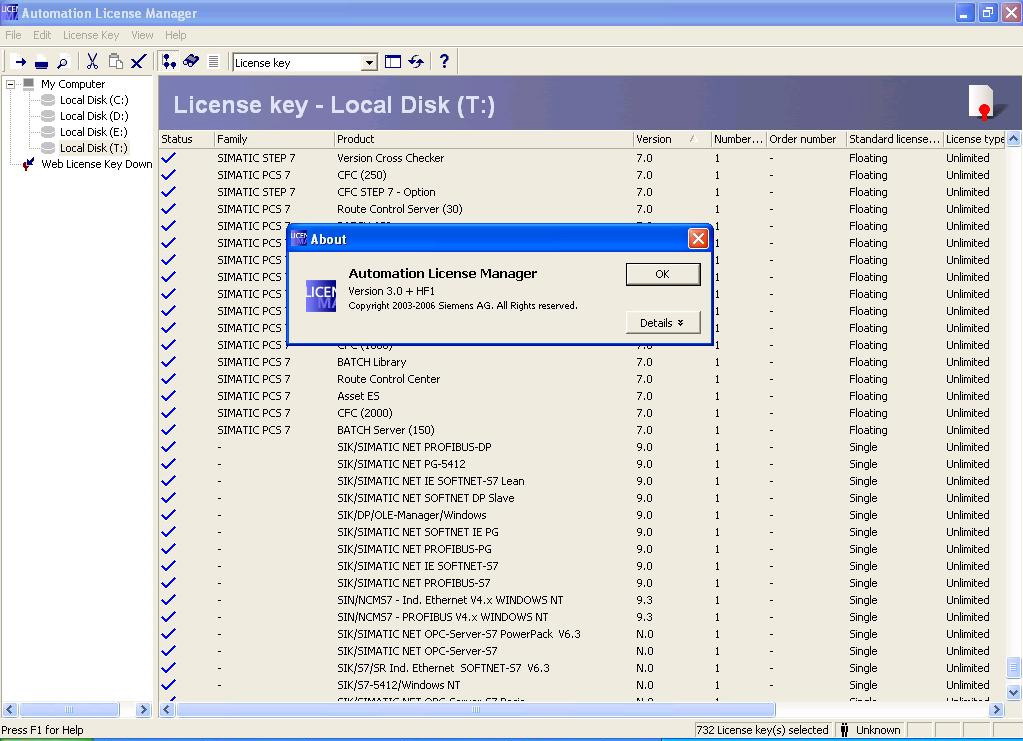Select My Computer in the tree
The height and width of the screenshot is (741, 1023).
point(72,84)
